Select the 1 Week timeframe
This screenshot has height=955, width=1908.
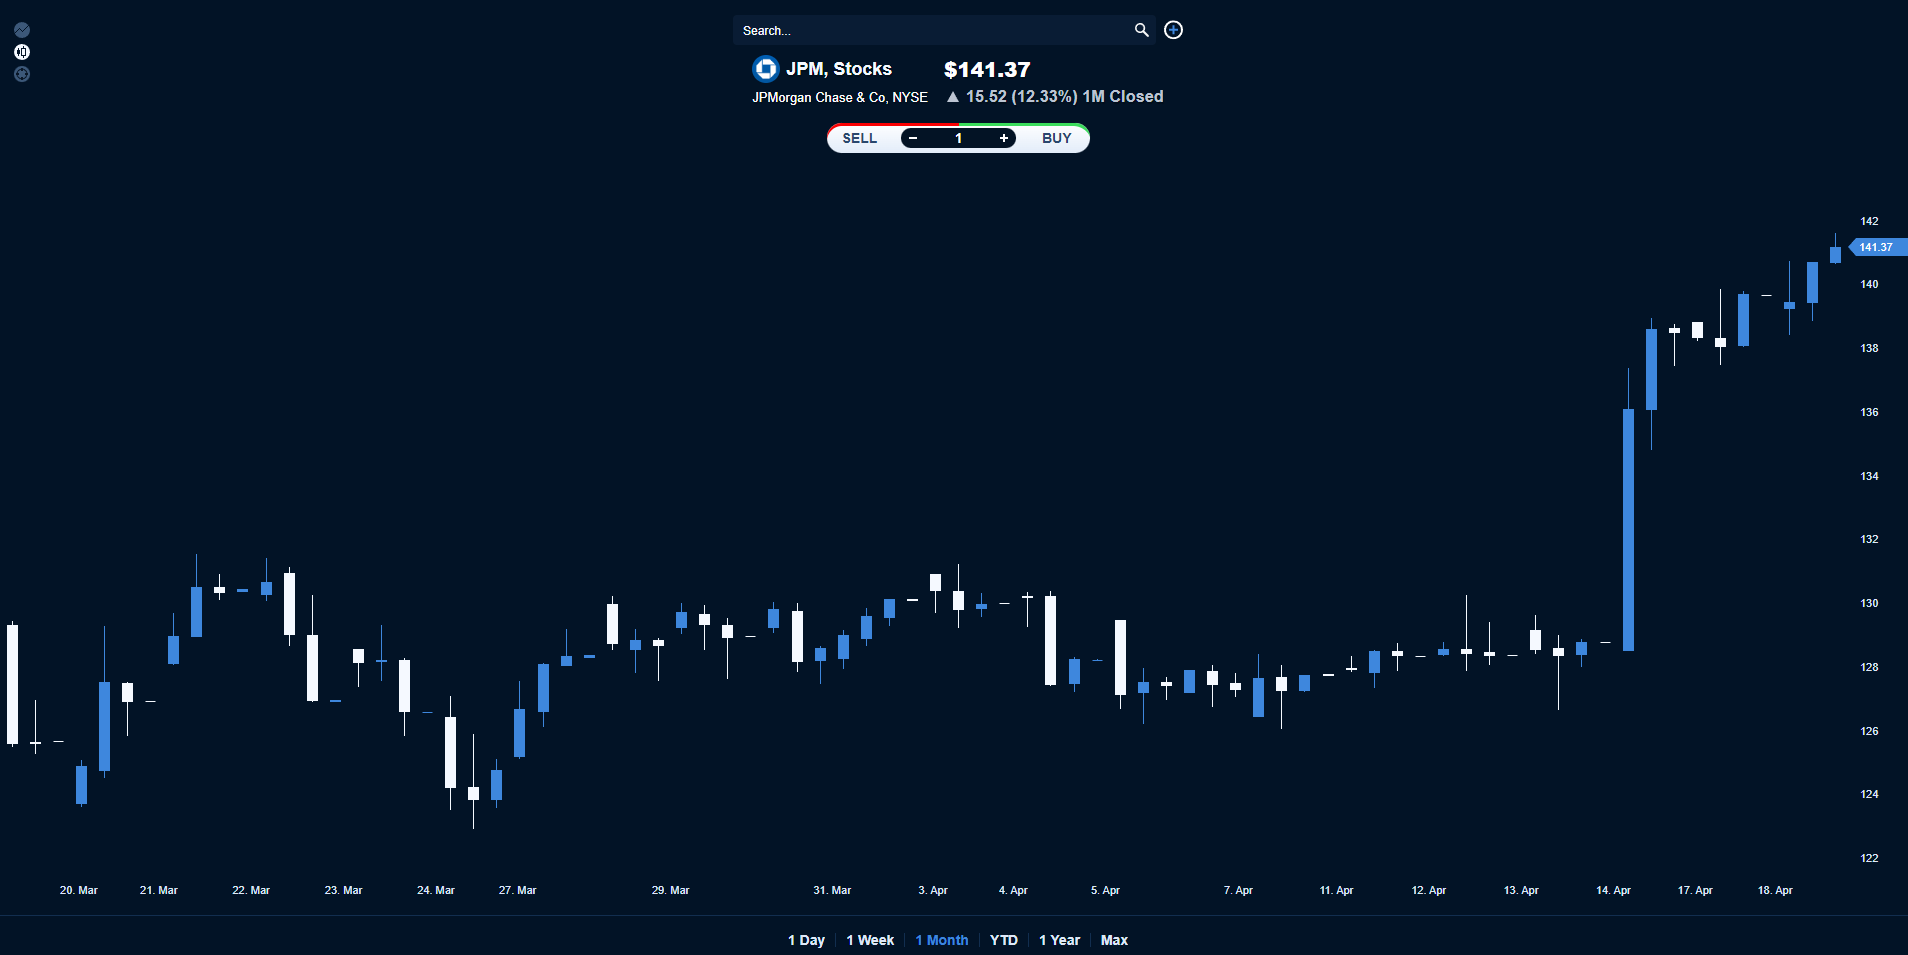pyautogui.click(x=870, y=940)
